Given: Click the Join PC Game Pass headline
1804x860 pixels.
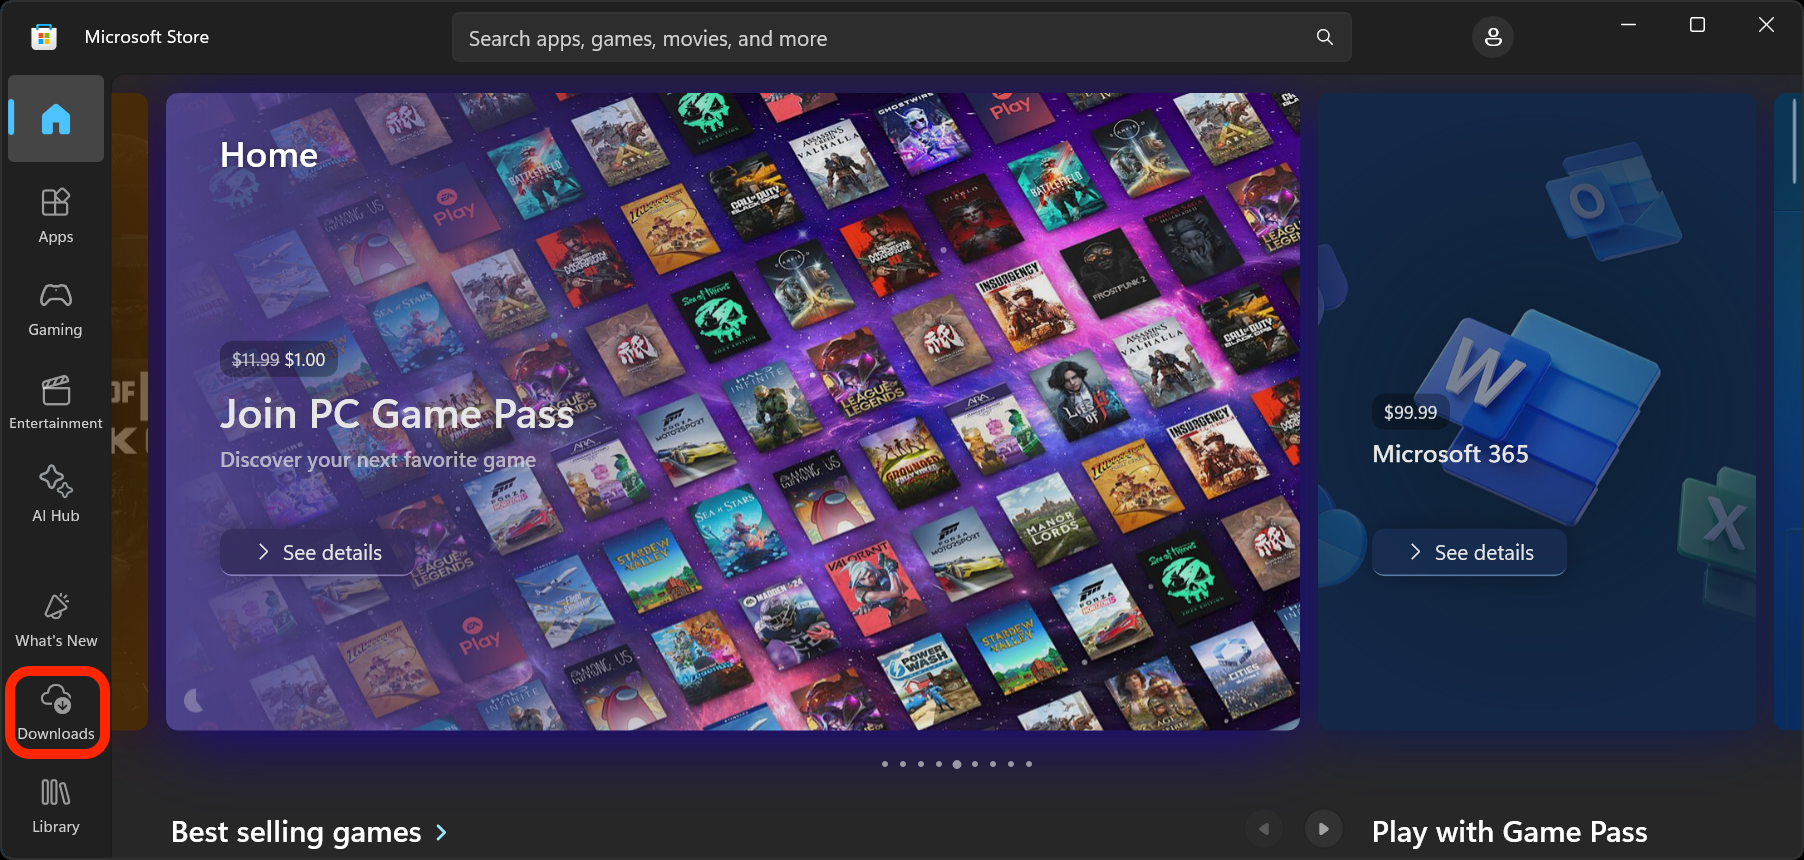Looking at the screenshot, I should click(397, 414).
